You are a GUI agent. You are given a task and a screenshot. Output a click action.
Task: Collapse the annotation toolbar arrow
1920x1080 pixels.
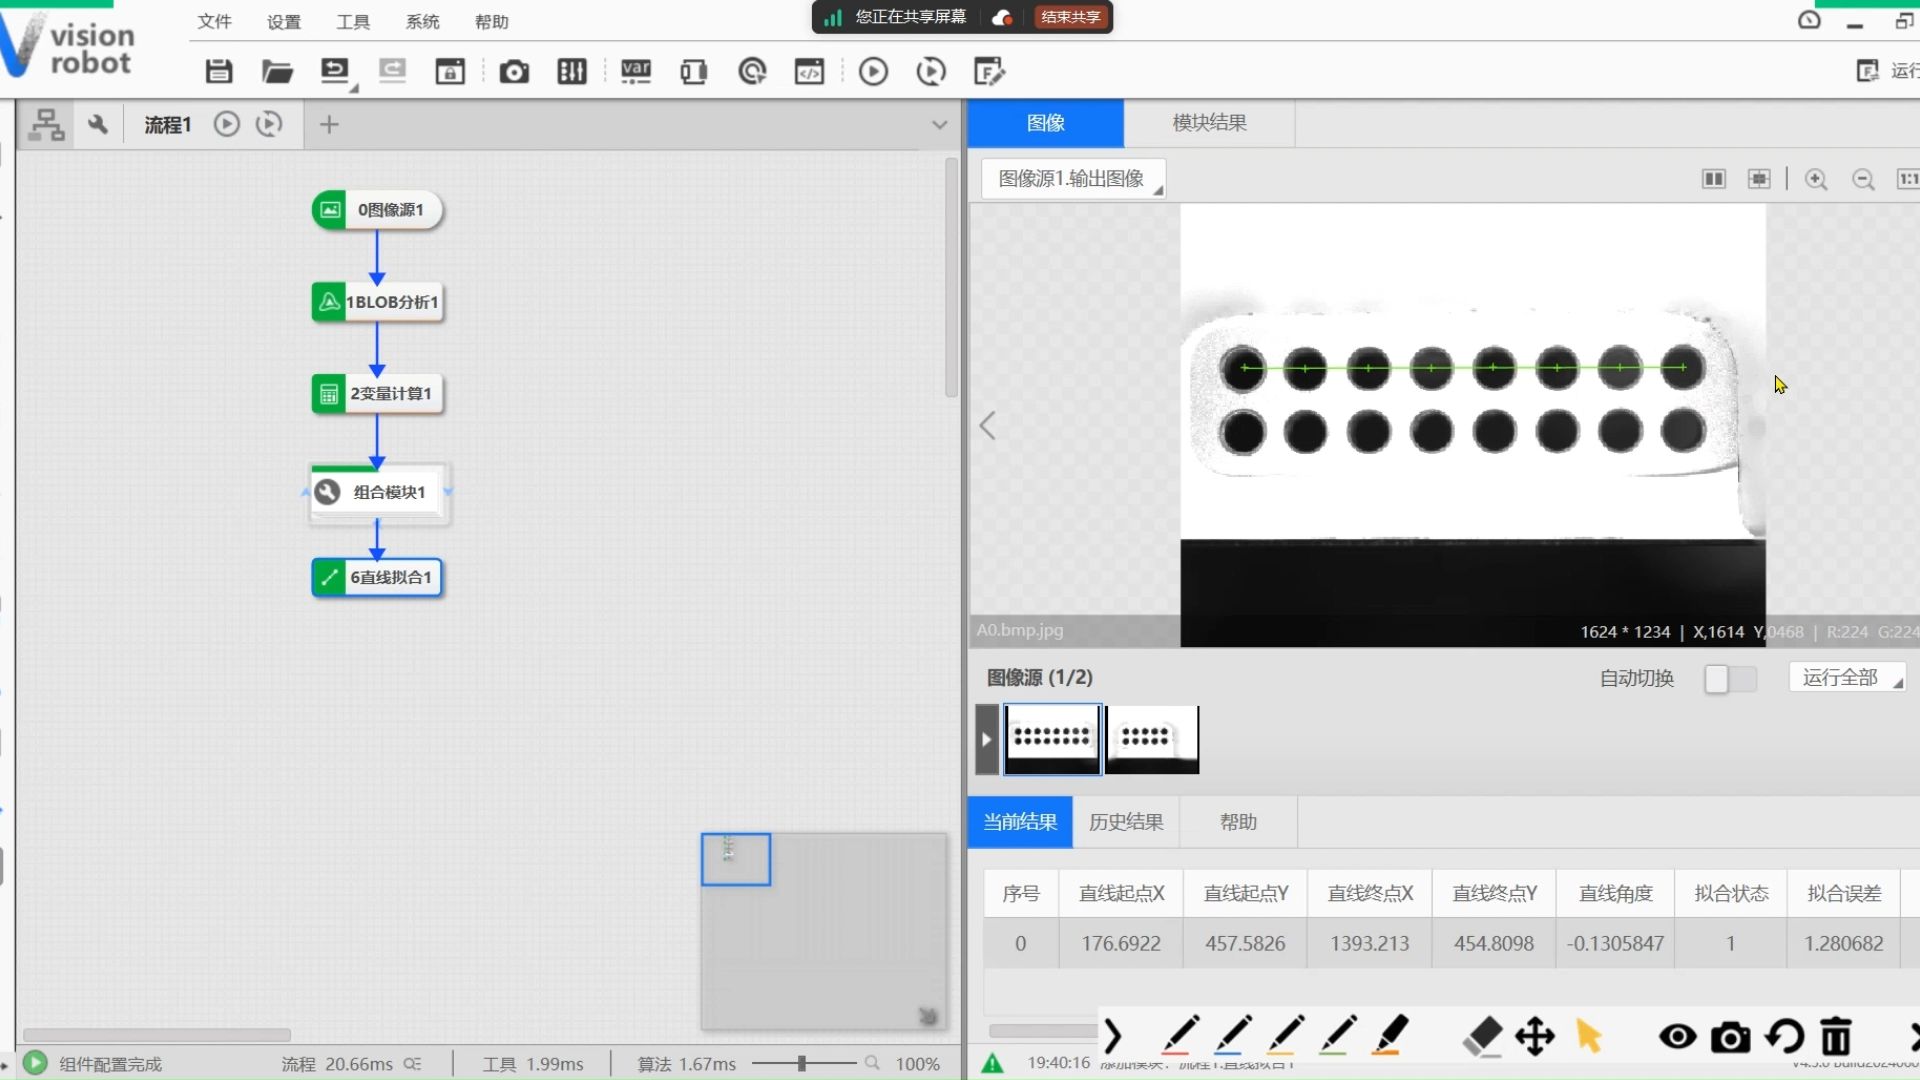point(1113,1036)
